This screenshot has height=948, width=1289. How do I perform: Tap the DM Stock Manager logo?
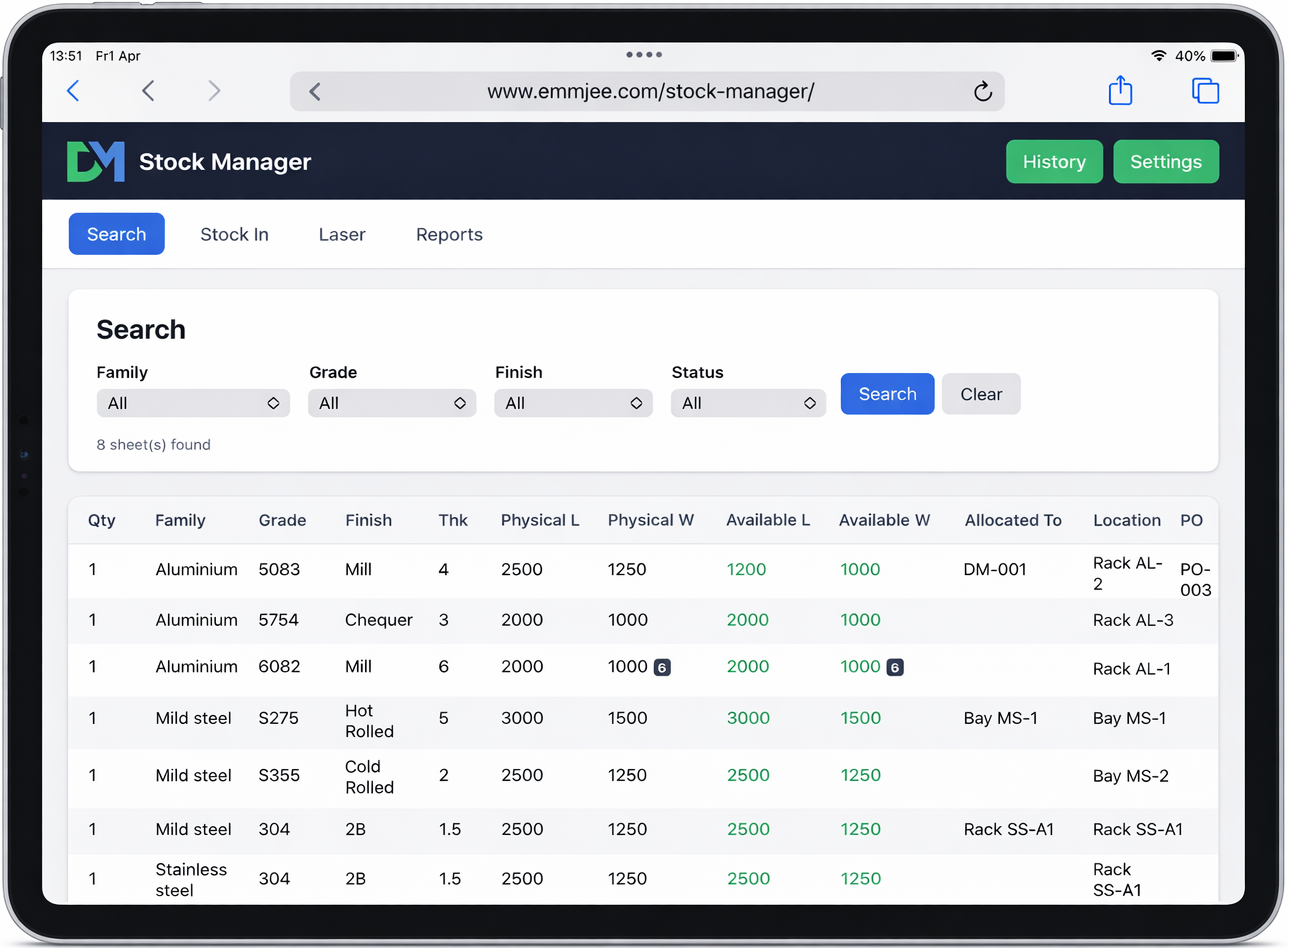(x=96, y=162)
